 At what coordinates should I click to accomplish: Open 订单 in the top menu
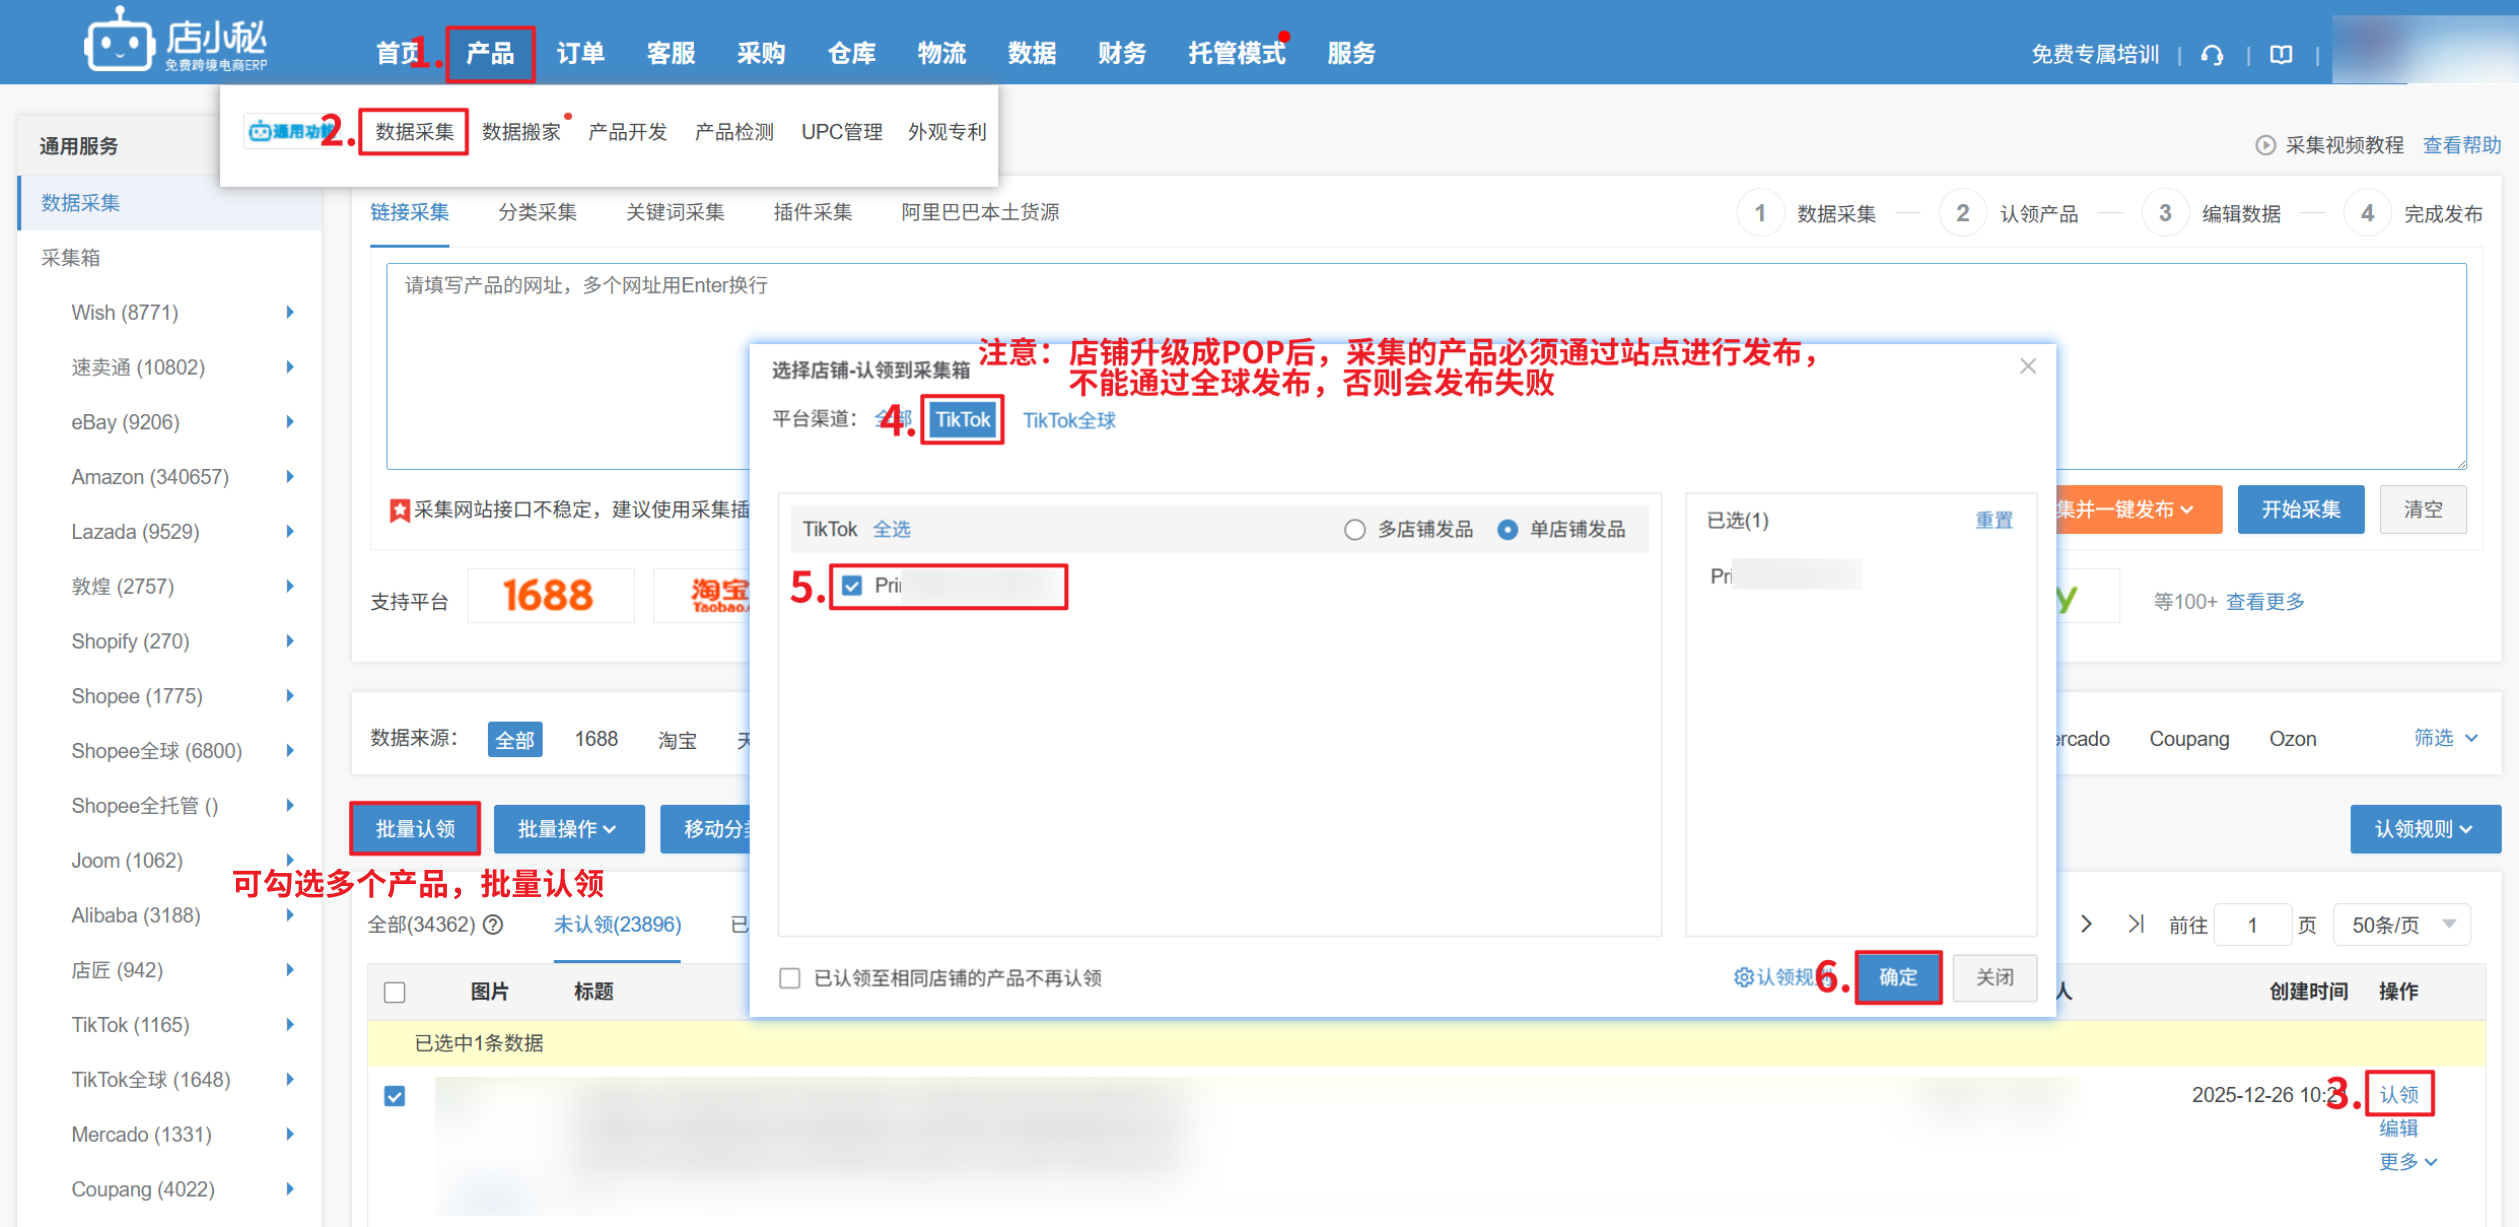(580, 53)
